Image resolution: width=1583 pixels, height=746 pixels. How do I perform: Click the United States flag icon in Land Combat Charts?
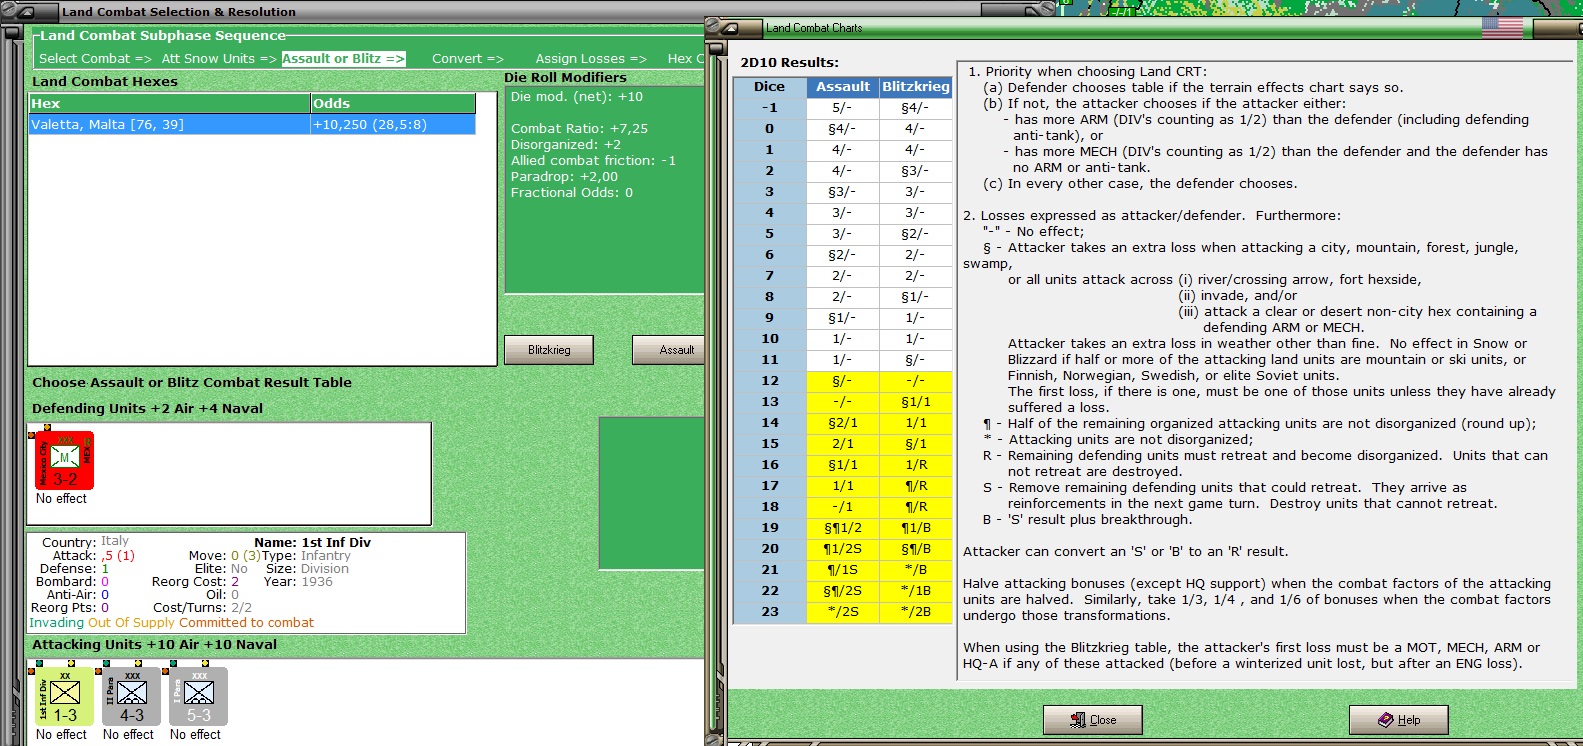pos(1502,28)
